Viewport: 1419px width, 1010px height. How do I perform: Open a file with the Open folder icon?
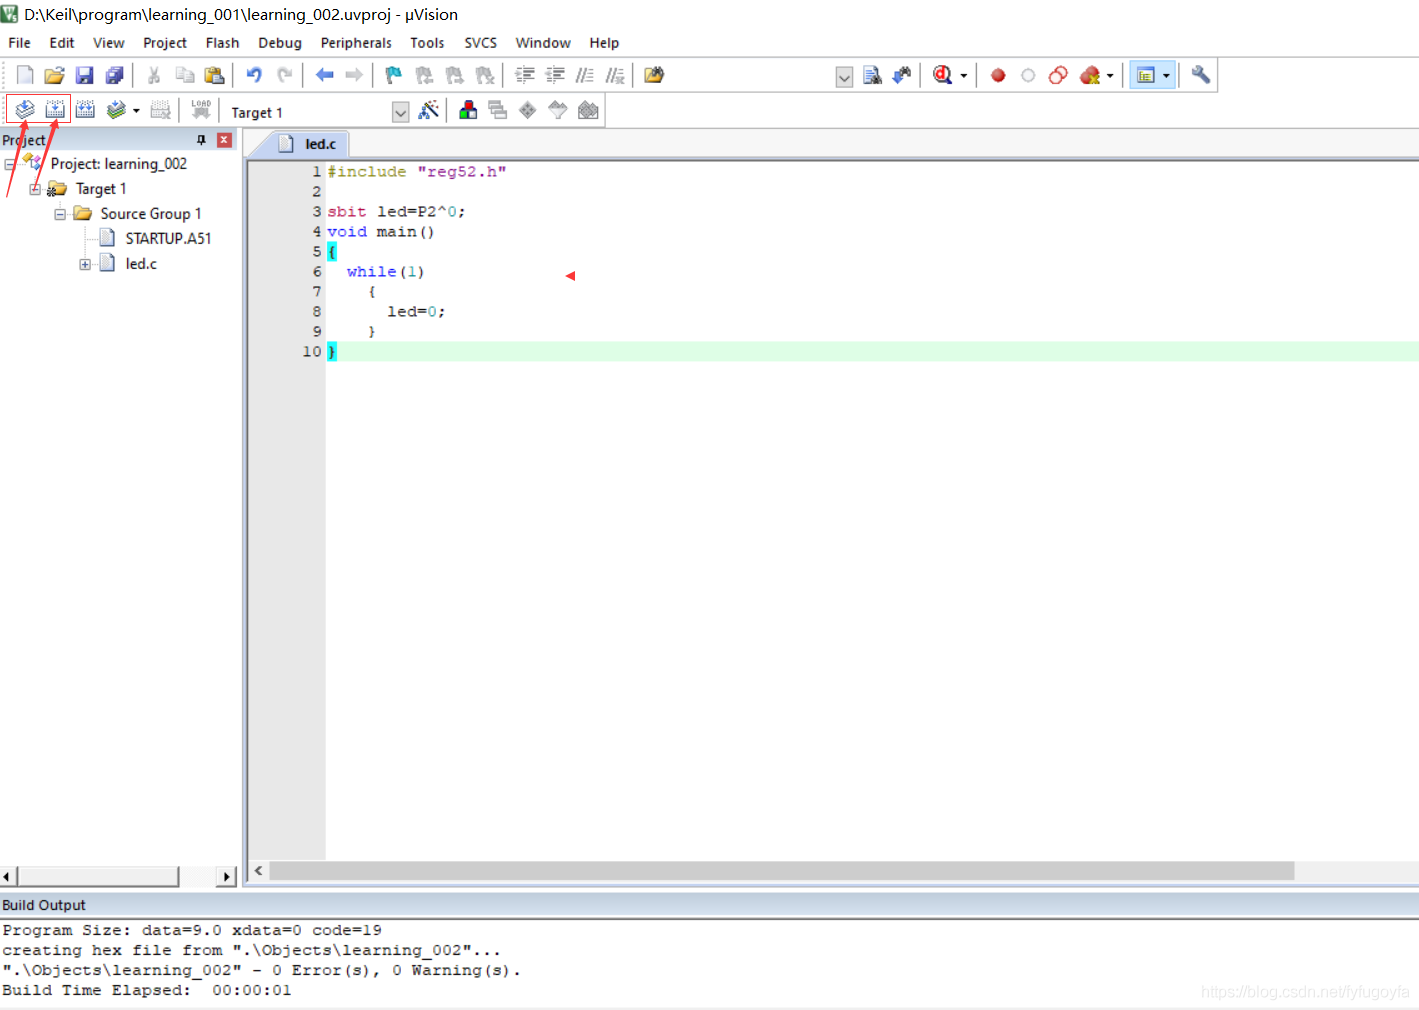pos(55,75)
